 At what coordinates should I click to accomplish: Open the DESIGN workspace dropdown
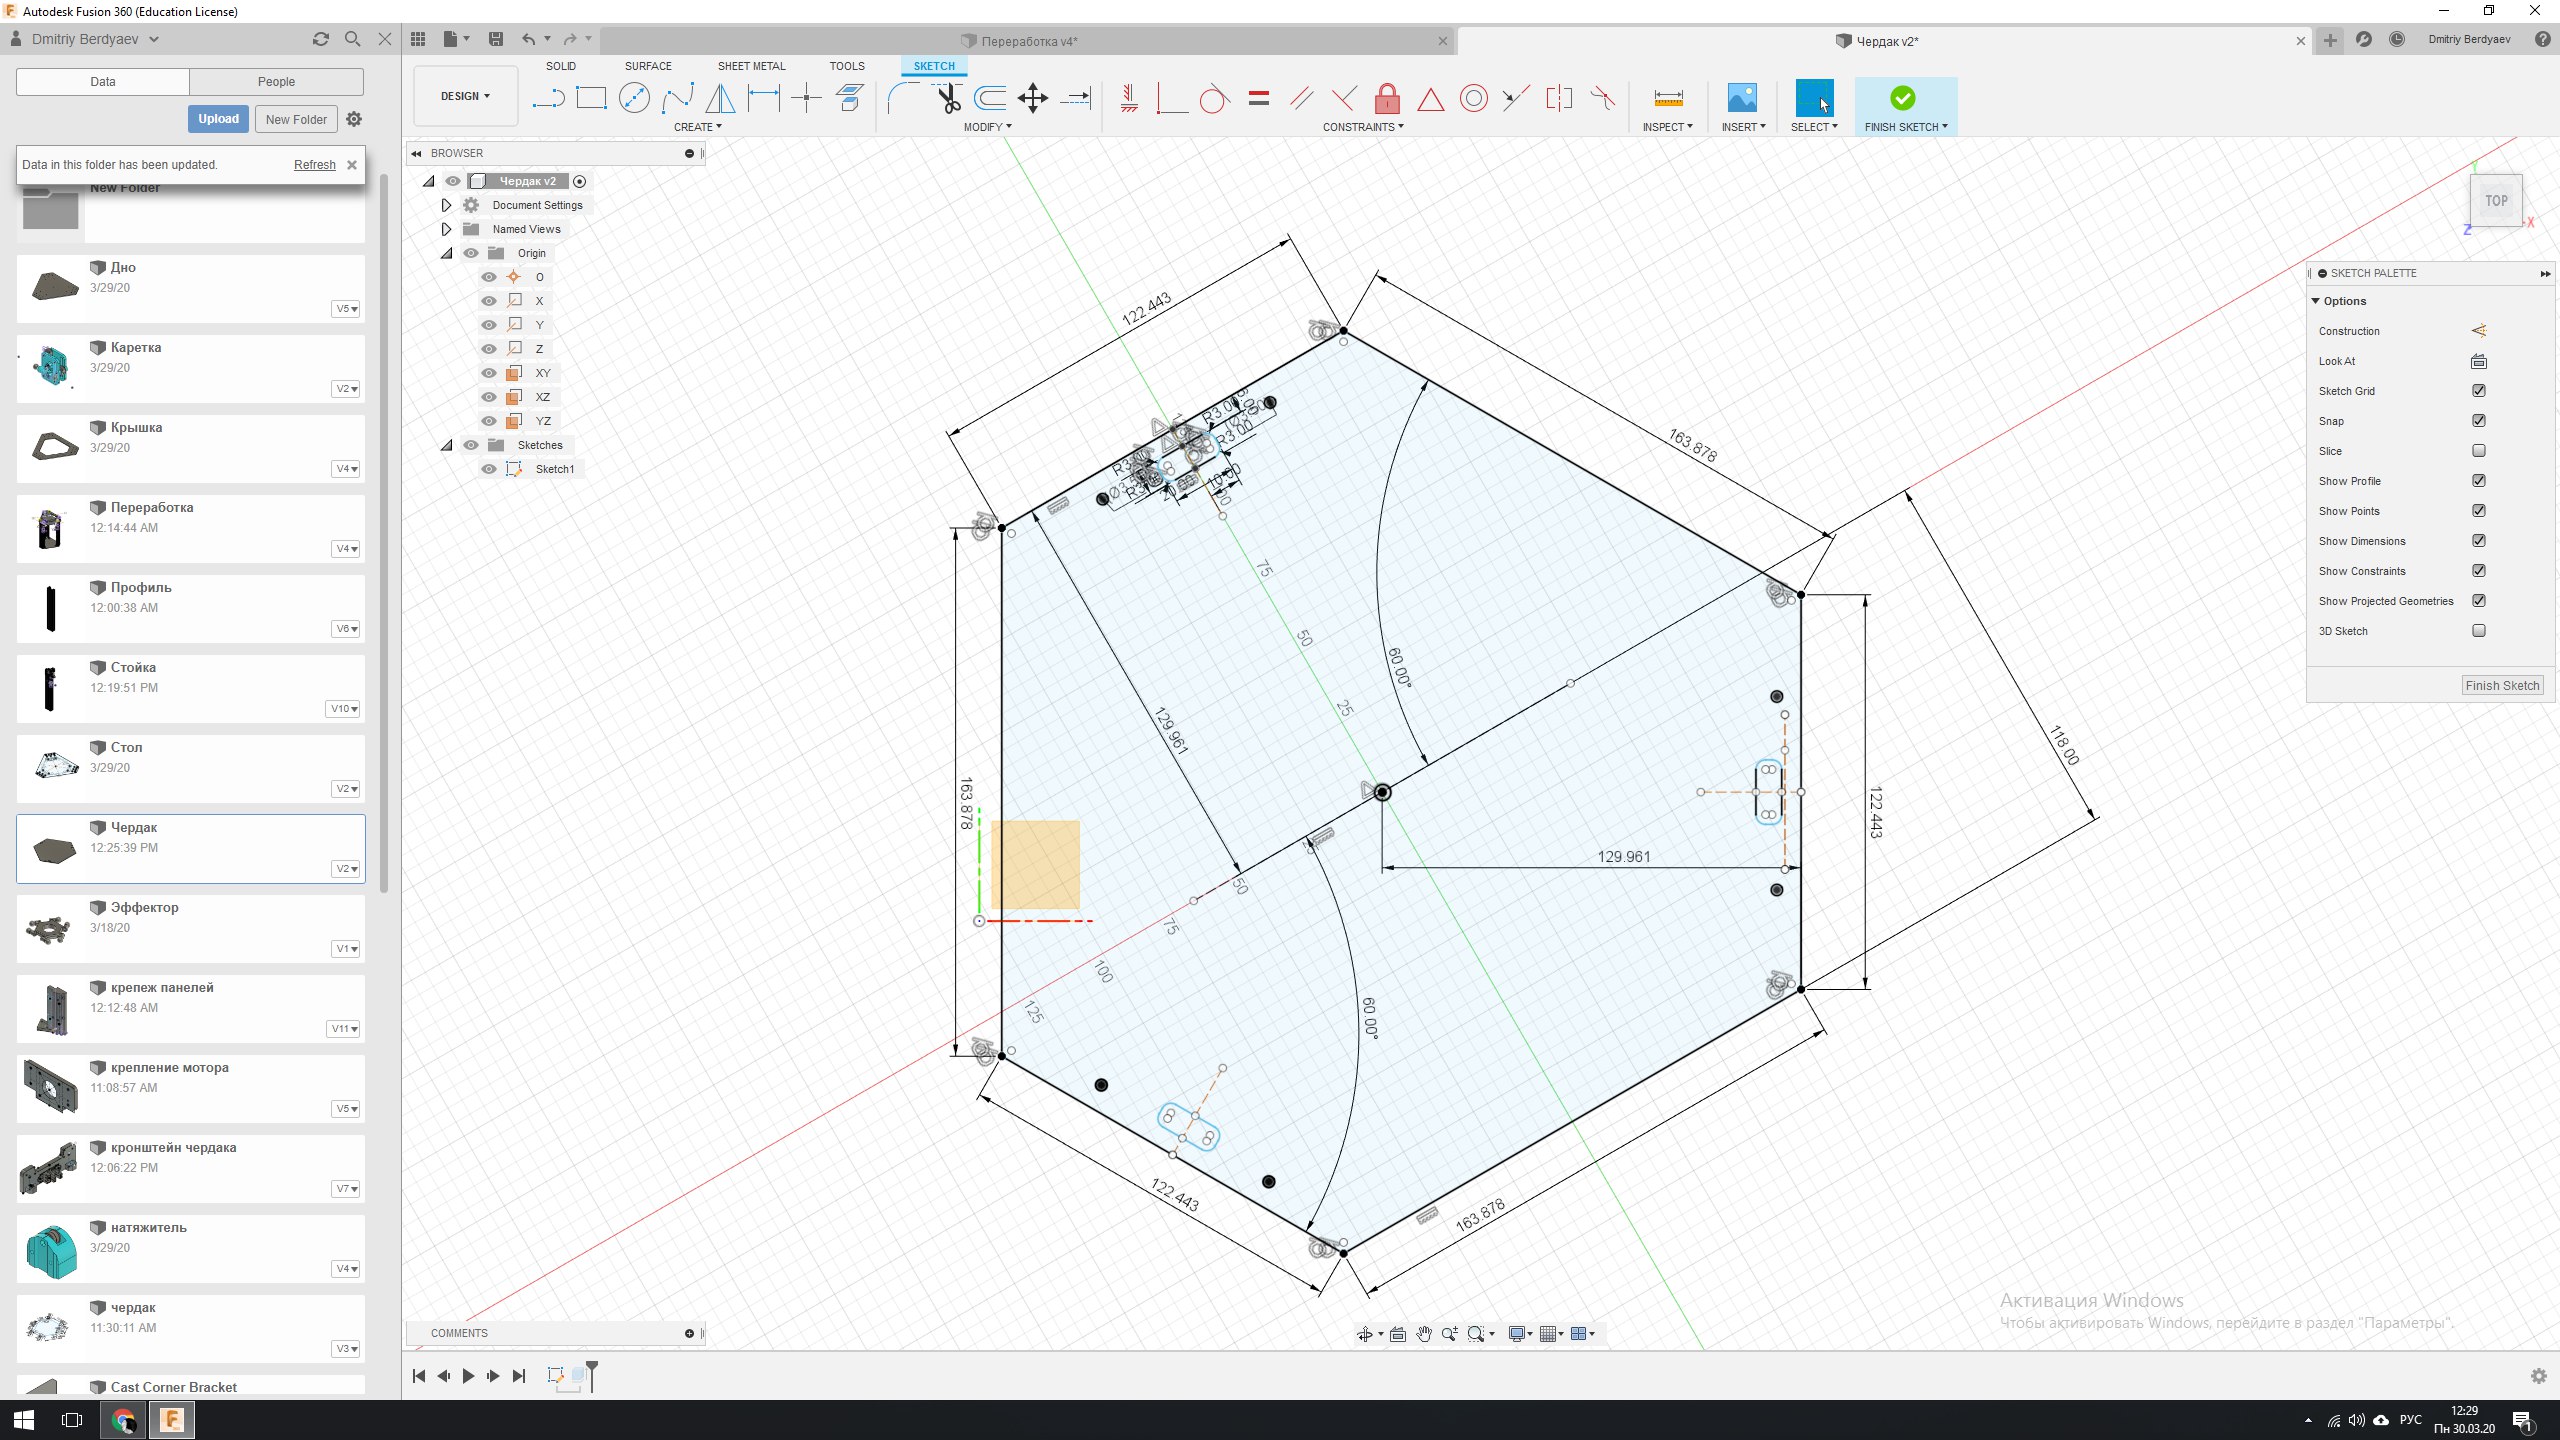(x=465, y=96)
